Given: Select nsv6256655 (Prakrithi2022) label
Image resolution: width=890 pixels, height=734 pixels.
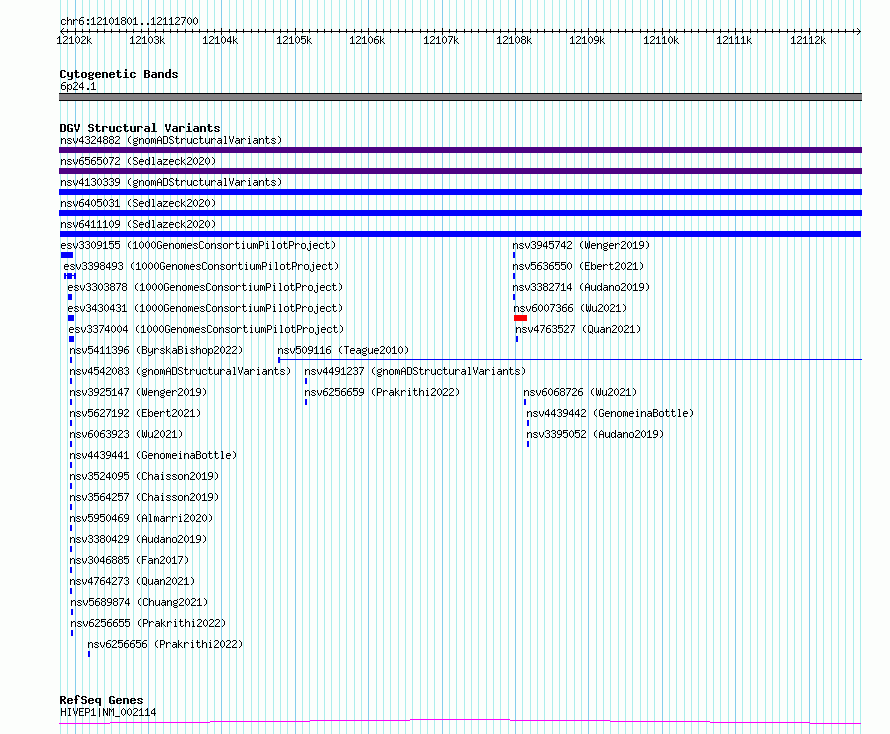Looking at the screenshot, I should click(x=148, y=623).
